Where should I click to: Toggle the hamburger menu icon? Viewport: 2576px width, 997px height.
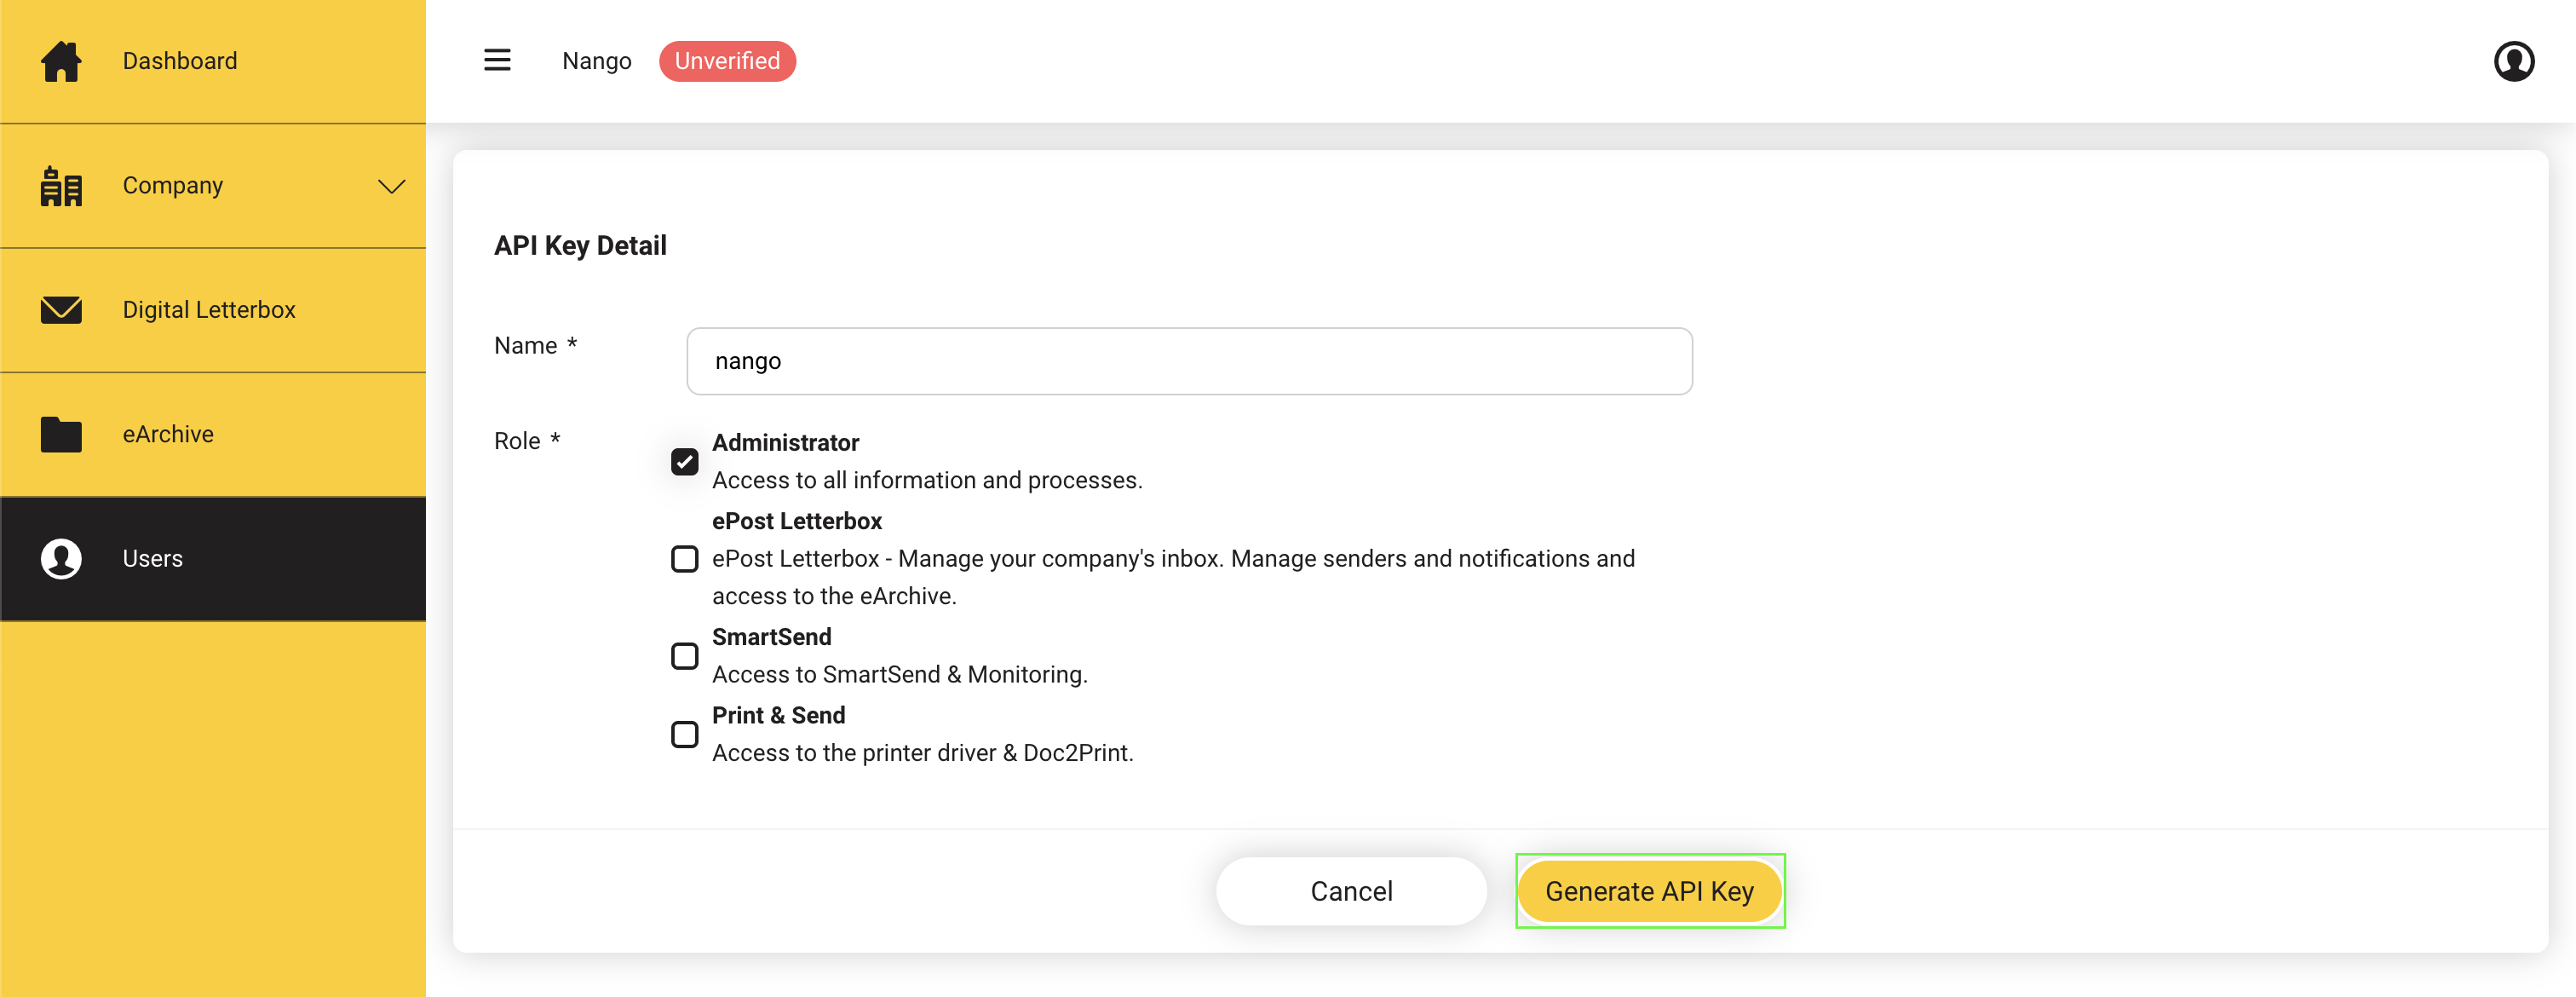[x=497, y=61]
